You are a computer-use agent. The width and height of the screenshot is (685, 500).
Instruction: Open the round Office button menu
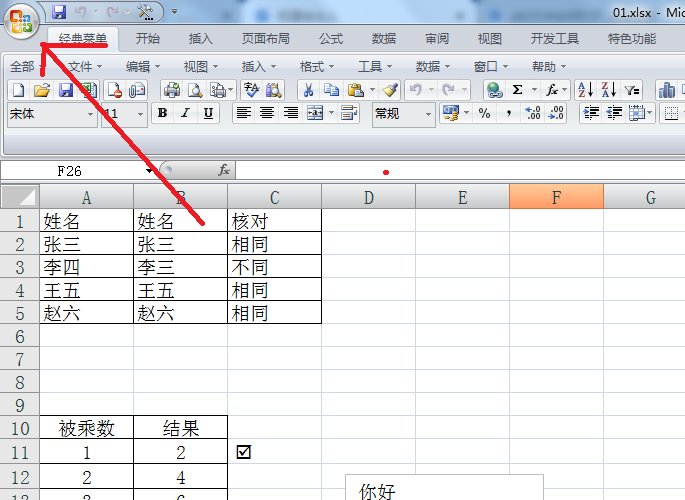click(x=21, y=21)
